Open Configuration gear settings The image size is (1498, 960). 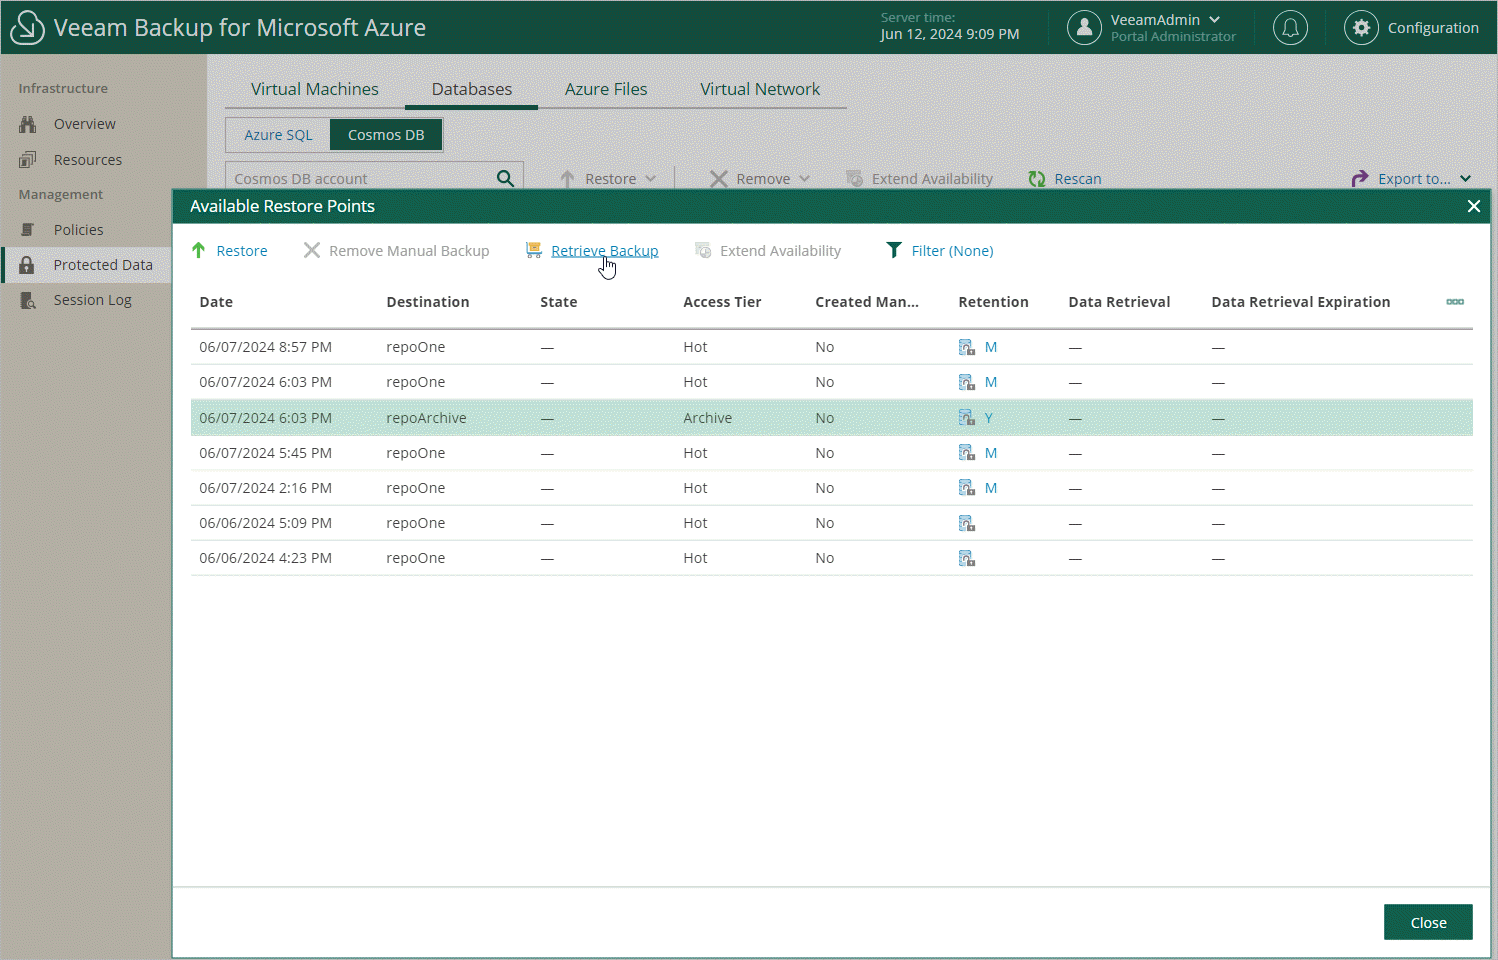coord(1361,28)
